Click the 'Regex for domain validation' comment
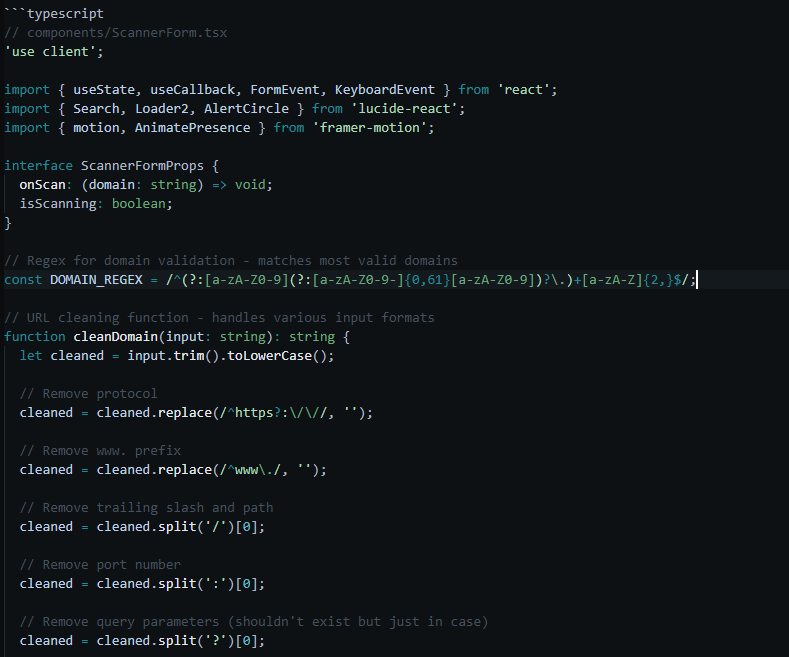 point(231,261)
